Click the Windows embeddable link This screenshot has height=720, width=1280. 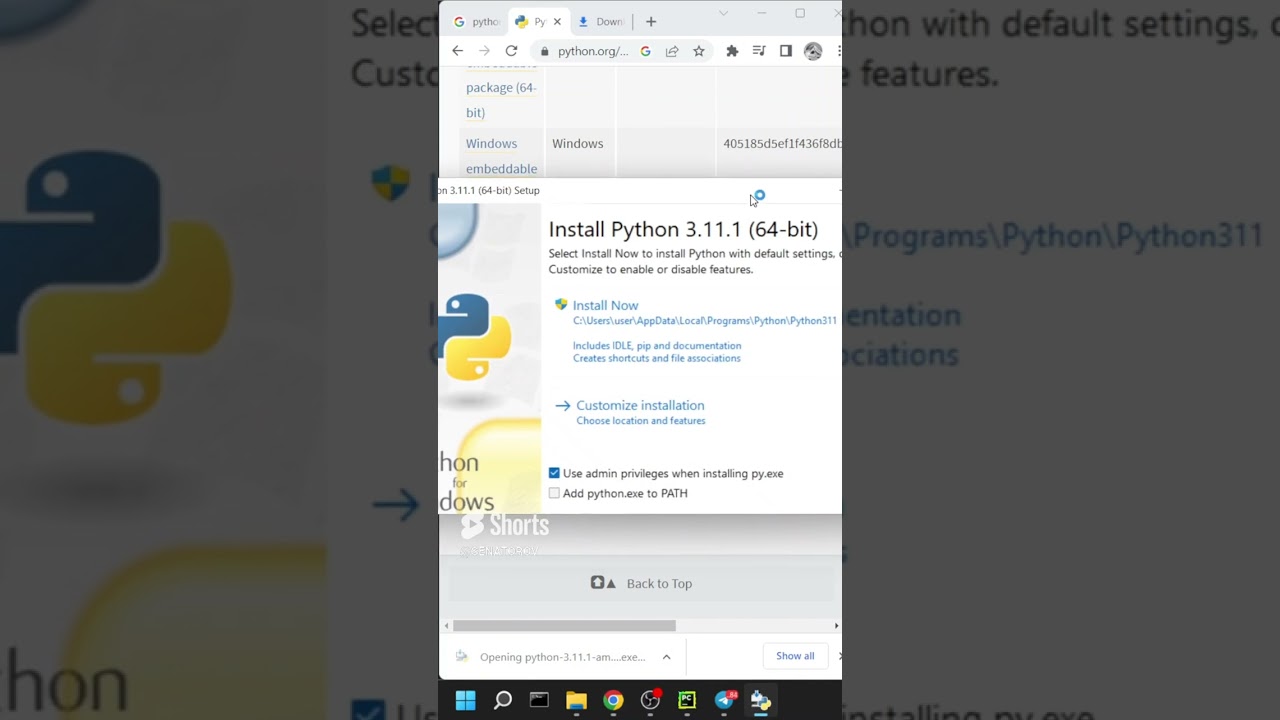coord(501,156)
